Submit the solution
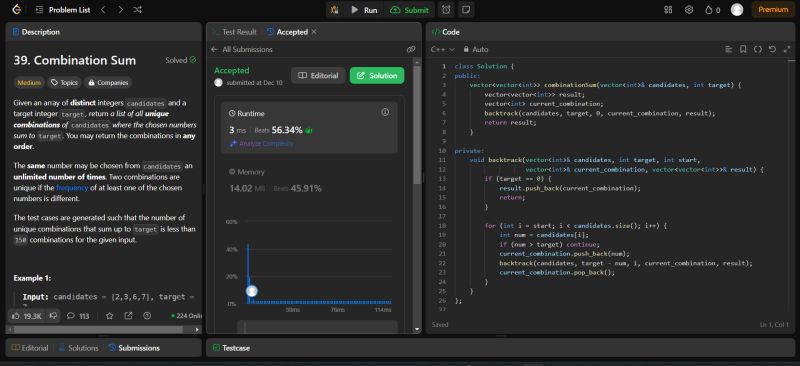The image size is (800, 366). click(x=409, y=10)
